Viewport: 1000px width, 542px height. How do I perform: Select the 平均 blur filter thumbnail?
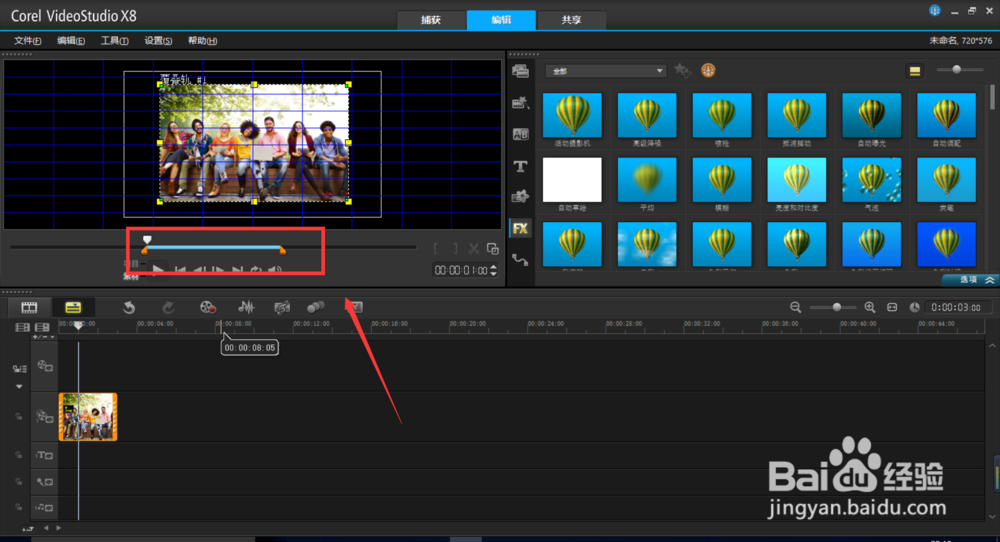coord(647,180)
